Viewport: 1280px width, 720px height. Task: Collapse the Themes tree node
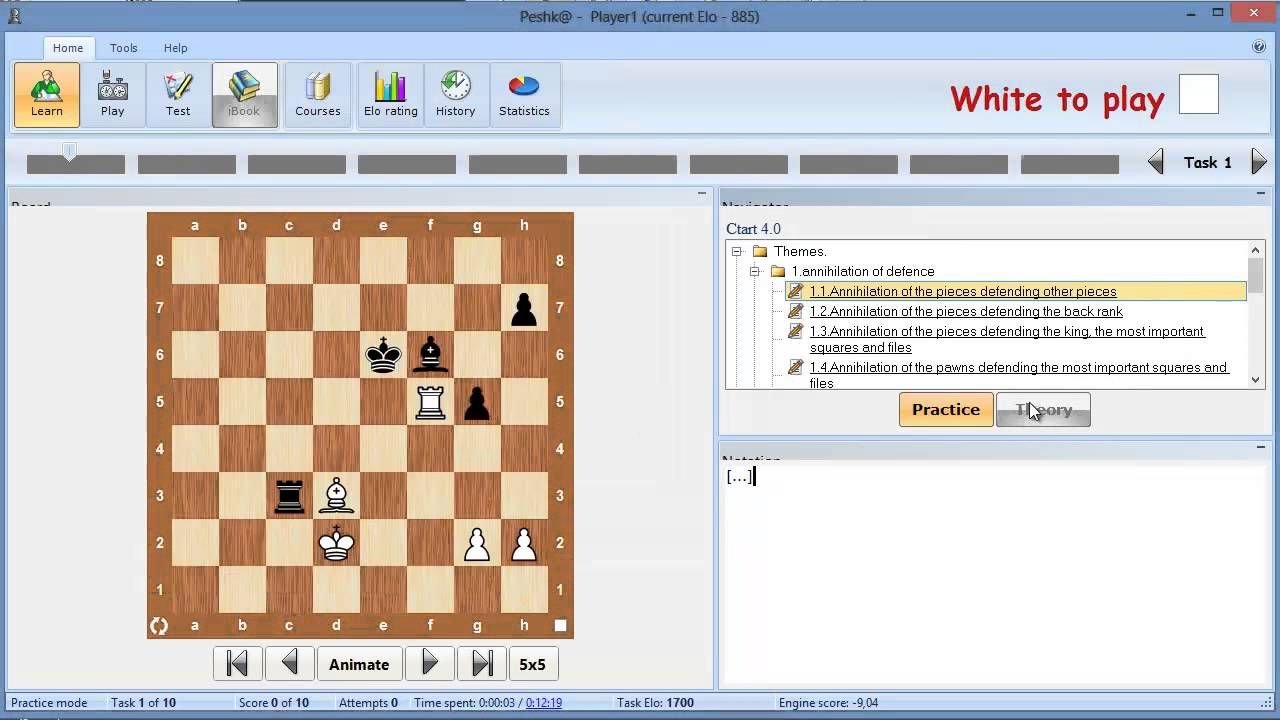(x=737, y=251)
